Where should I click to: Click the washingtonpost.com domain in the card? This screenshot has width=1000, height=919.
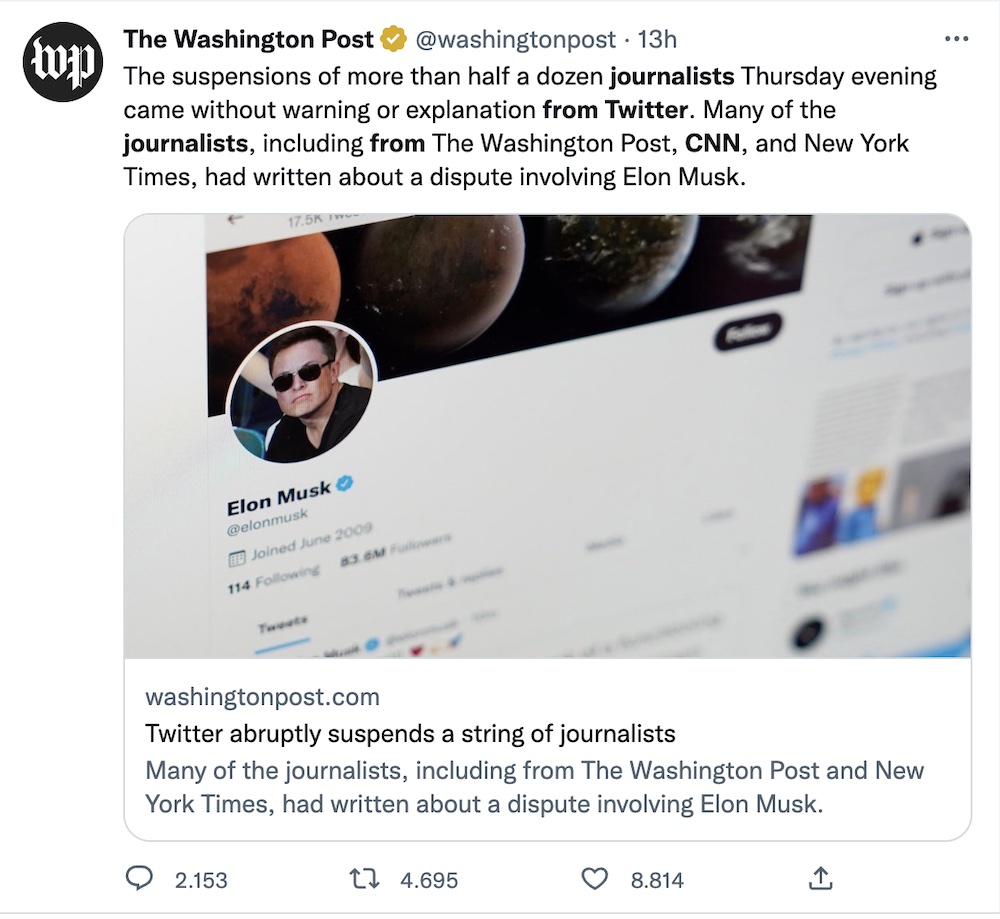pyautogui.click(x=262, y=696)
